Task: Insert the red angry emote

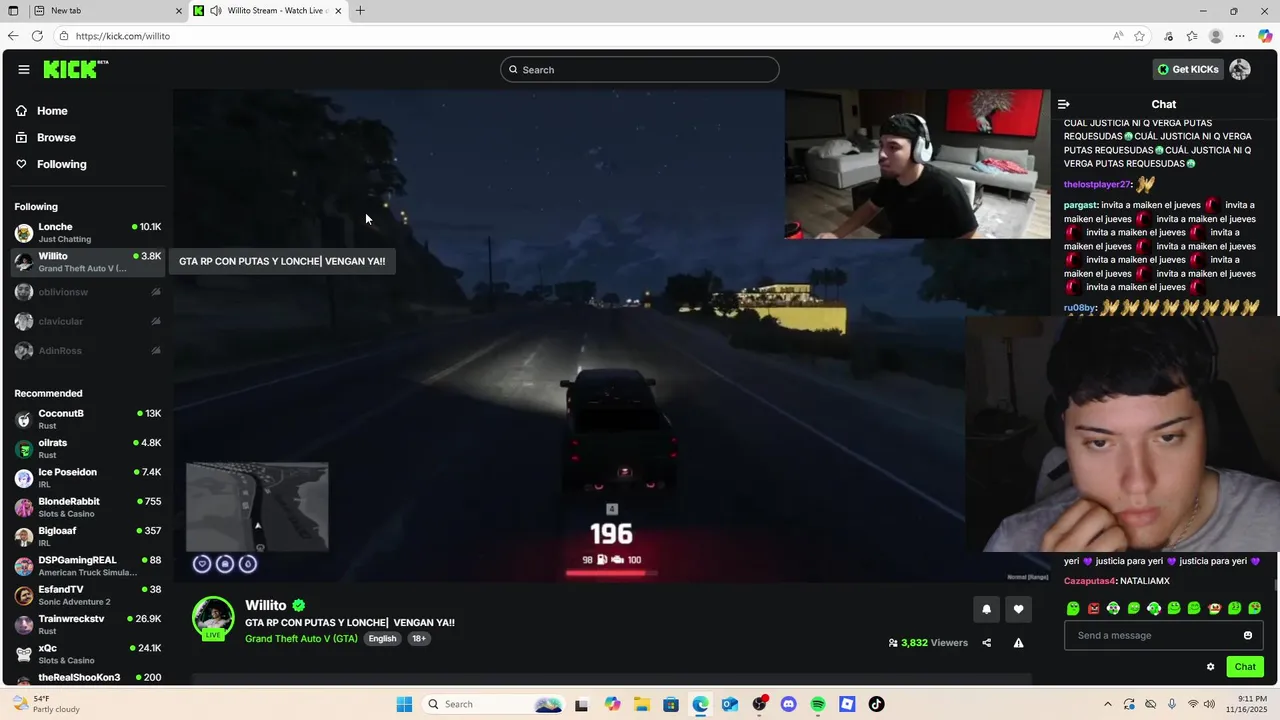Action: coord(1093,608)
